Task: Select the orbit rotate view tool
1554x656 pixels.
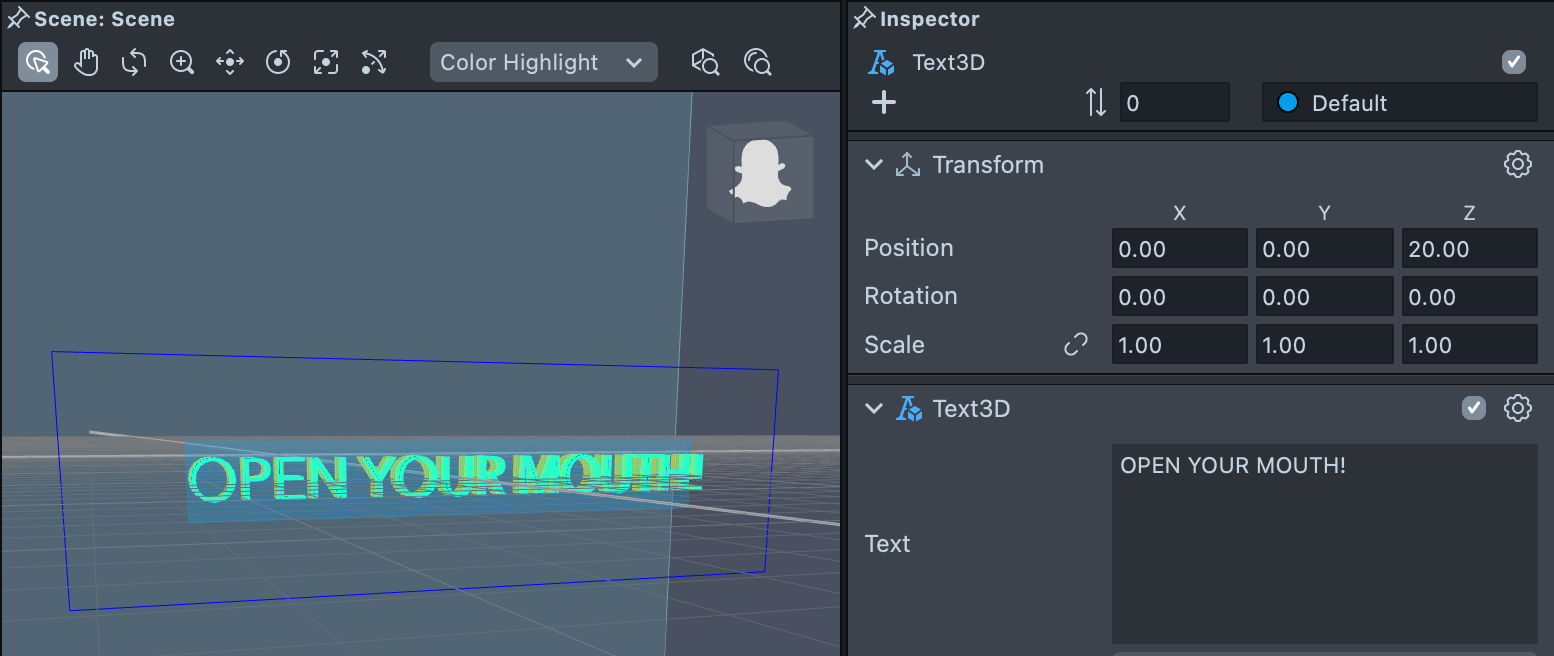Action: pyautogui.click(x=134, y=62)
